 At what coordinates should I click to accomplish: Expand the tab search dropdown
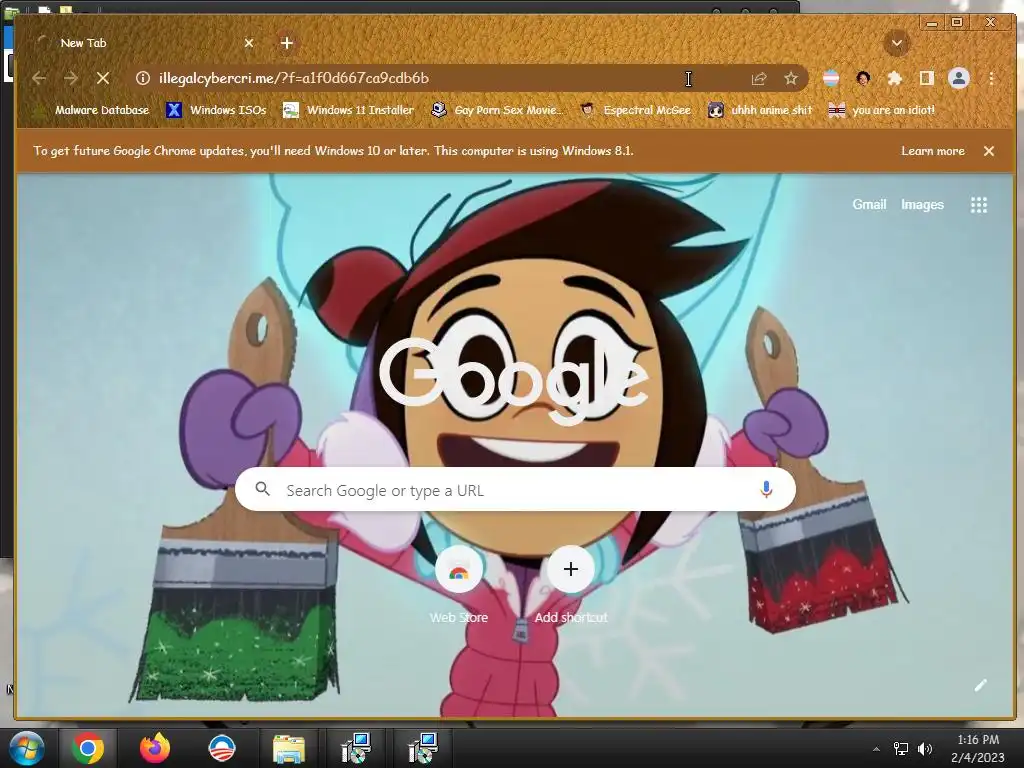[x=897, y=43]
